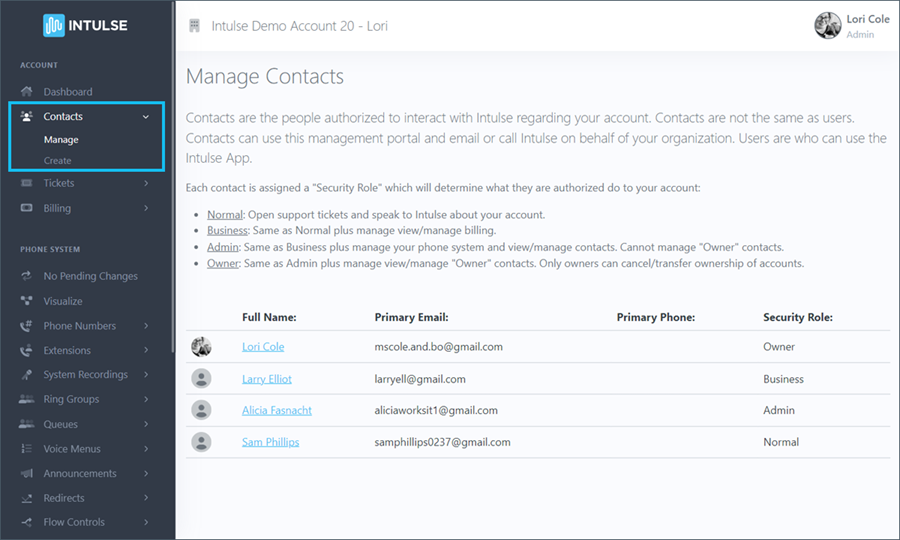Click the Full Name column header

(269, 317)
